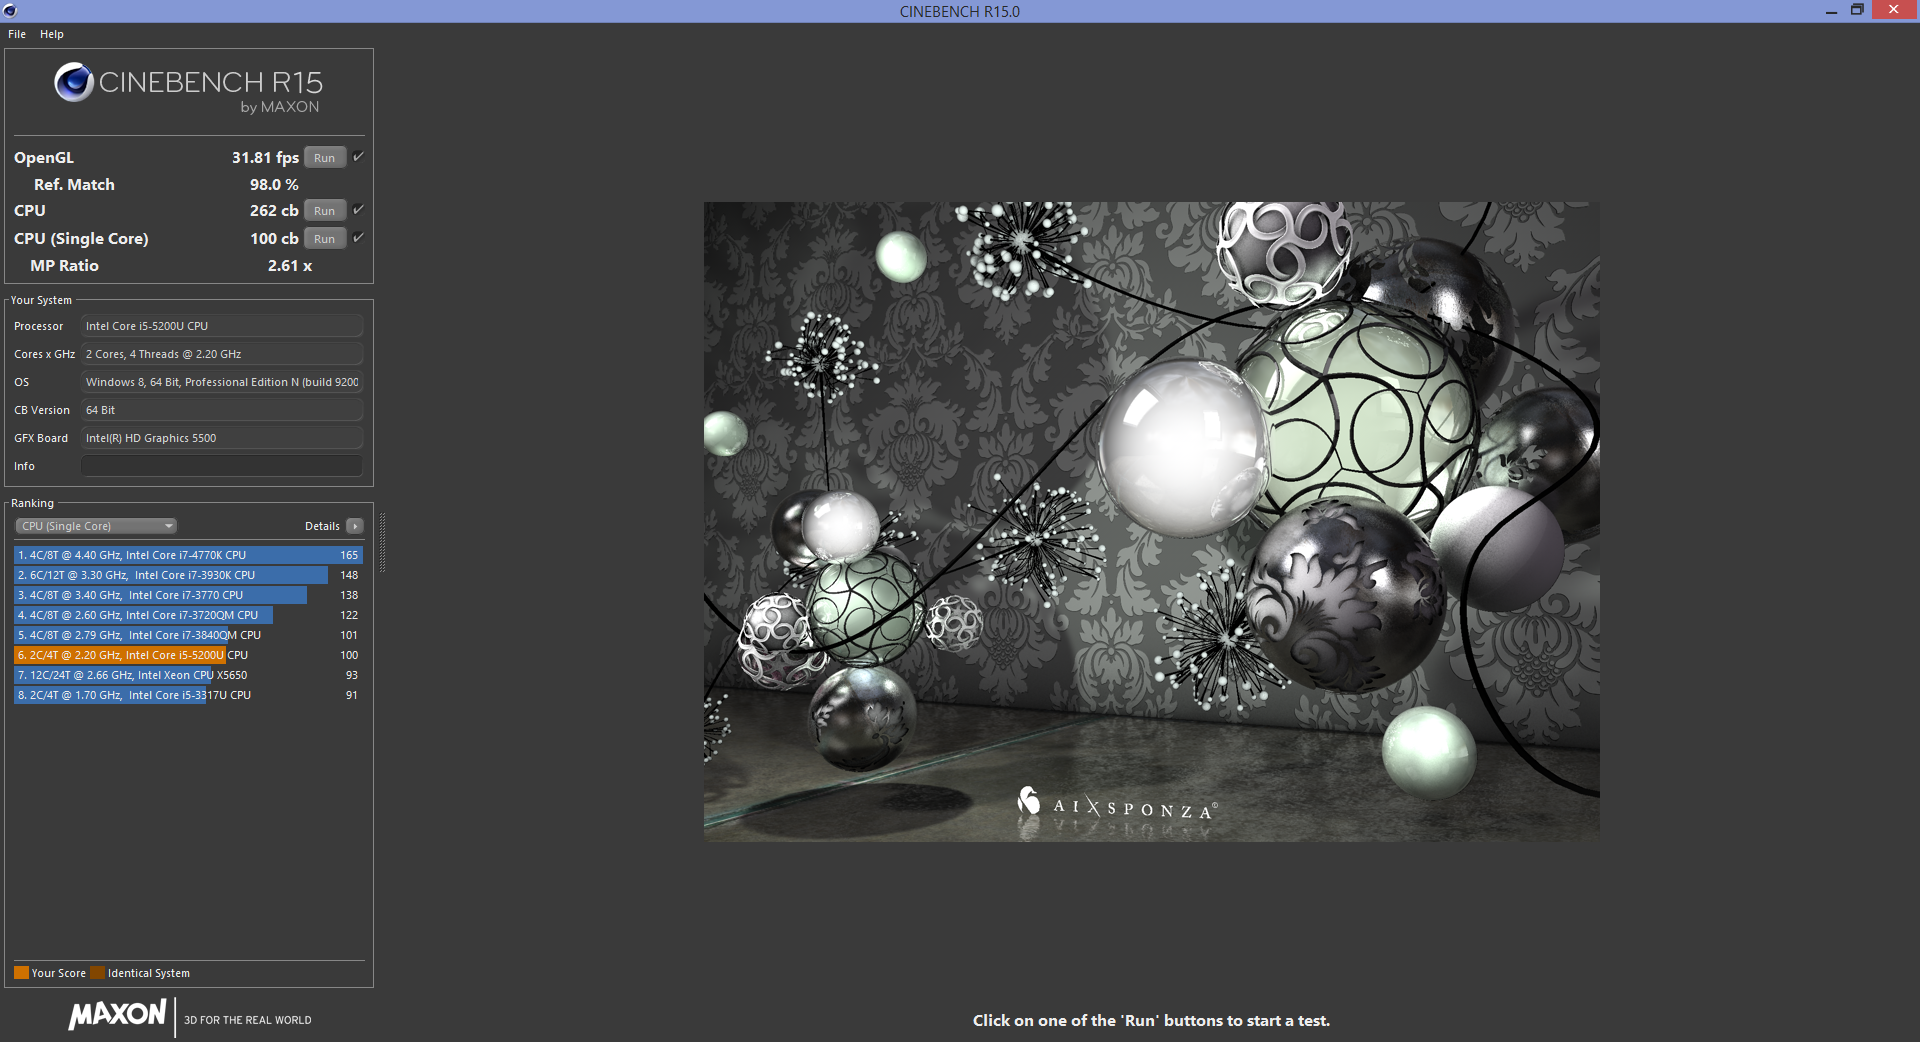Screen dimensions: 1920x1042
Task: Minimize the Cinebench window
Action: click(x=1831, y=11)
